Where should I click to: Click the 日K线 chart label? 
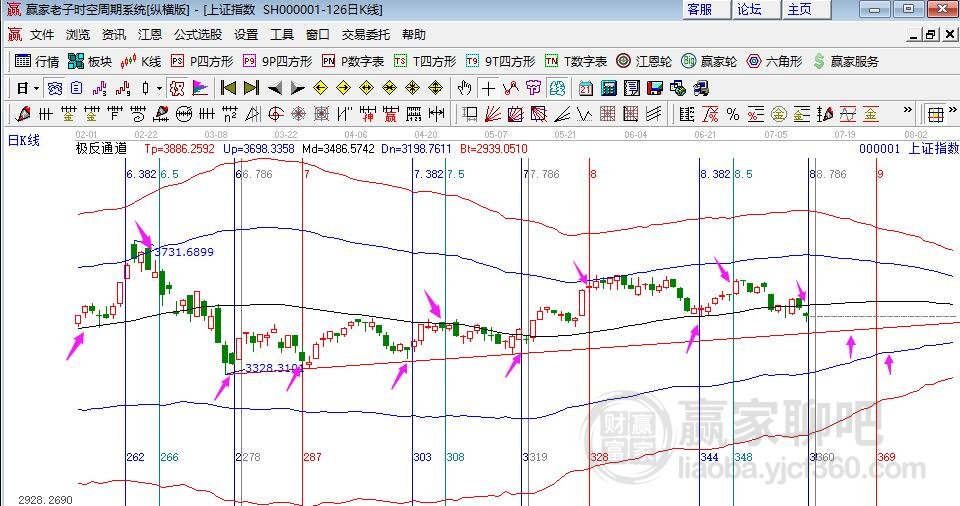(23, 140)
